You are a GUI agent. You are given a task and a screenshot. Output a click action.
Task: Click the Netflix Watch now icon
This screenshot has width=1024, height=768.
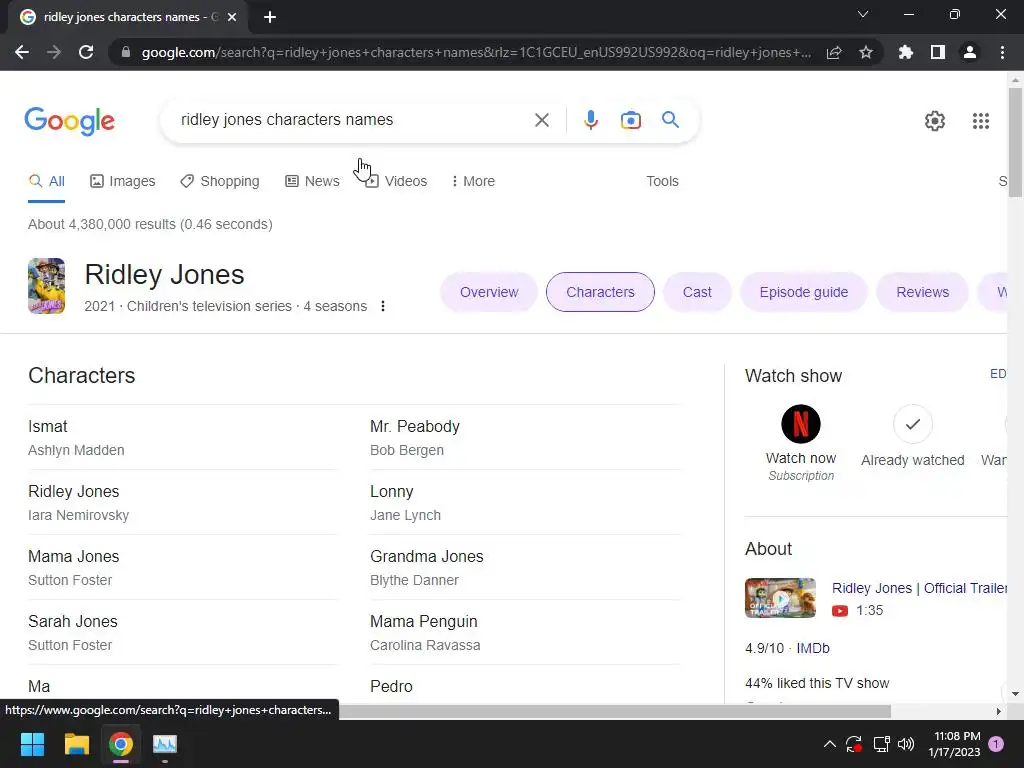pyautogui.click(x=801, y=424)
